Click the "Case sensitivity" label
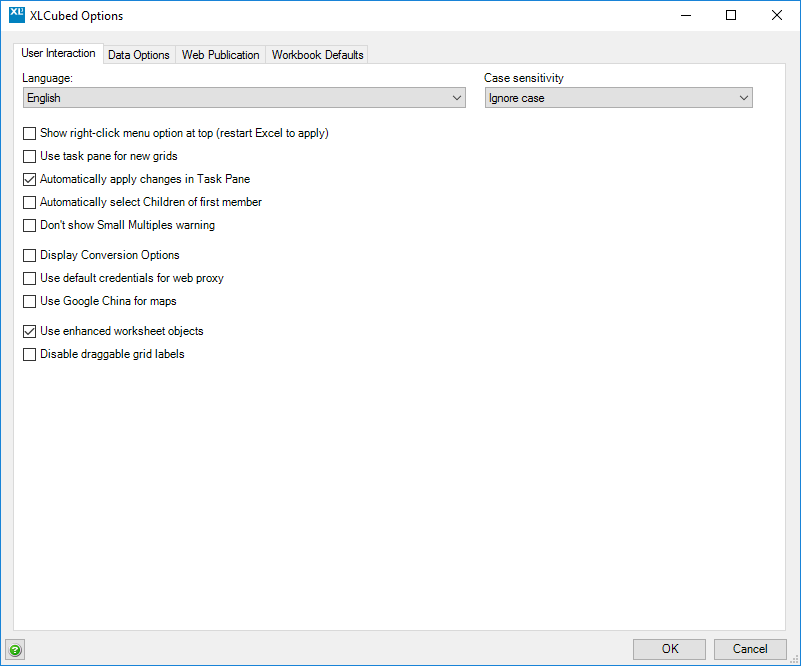This screenshot has width=801, height=666. [524, 78]
